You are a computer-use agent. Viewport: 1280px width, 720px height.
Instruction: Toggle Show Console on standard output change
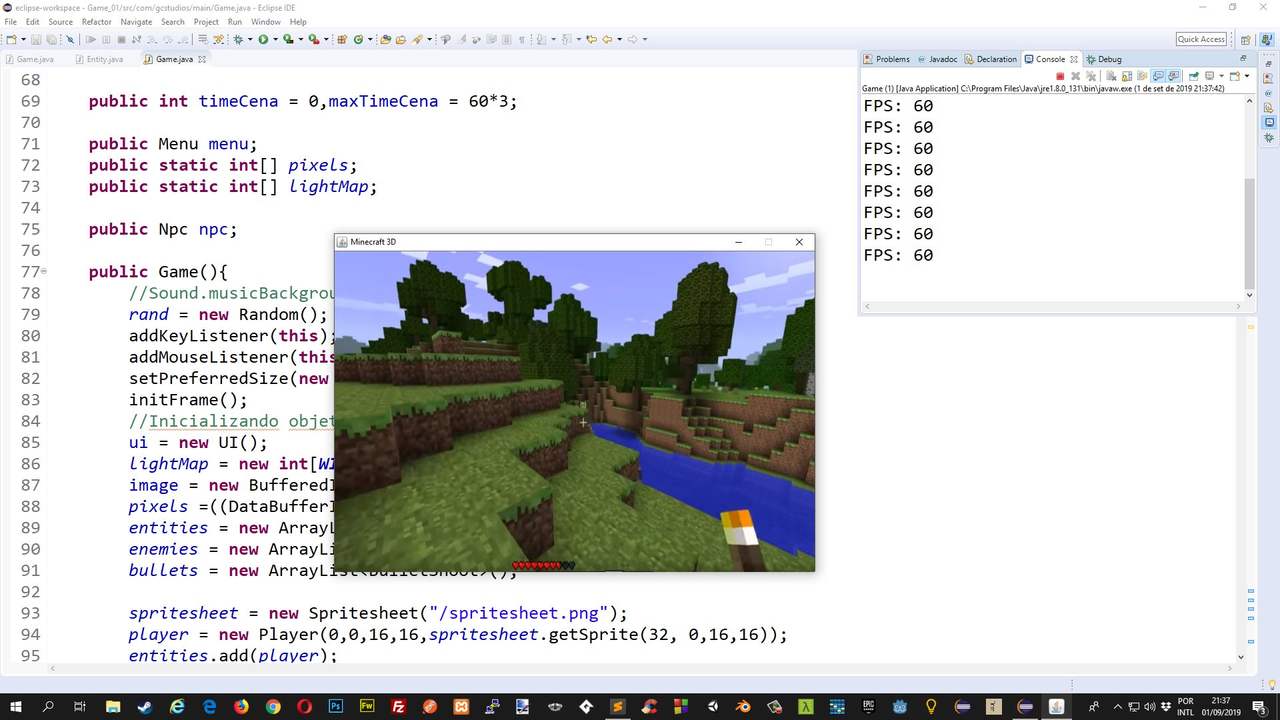[1158, 76]
